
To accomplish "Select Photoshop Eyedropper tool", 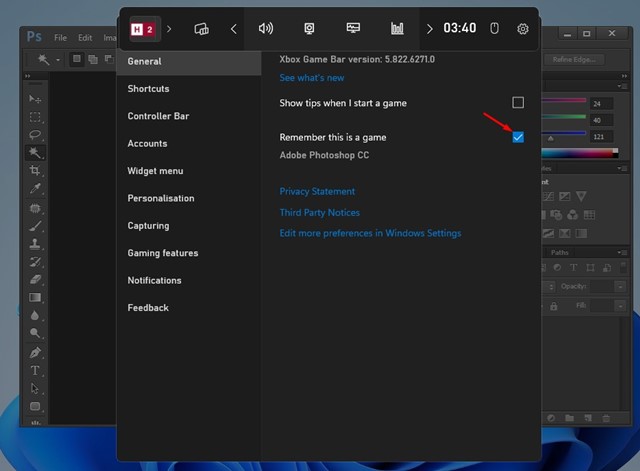I will [35, 189].
